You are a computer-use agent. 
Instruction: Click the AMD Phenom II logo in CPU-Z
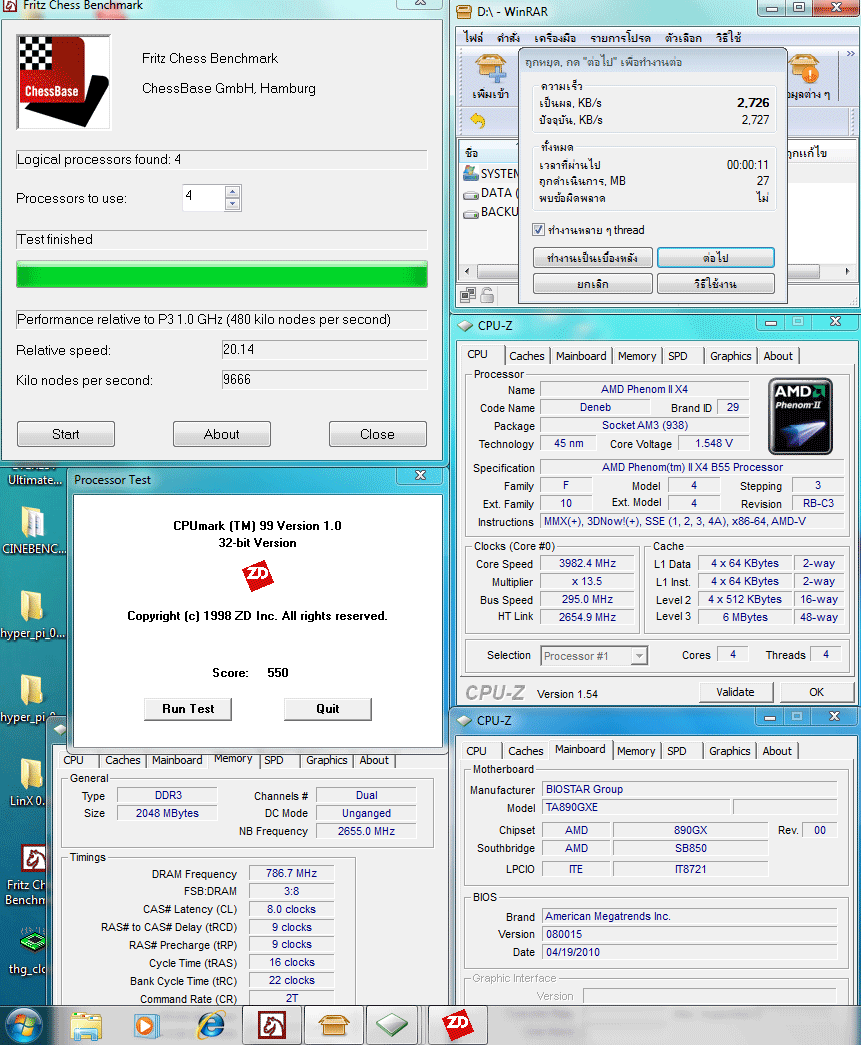coord(800,417)
